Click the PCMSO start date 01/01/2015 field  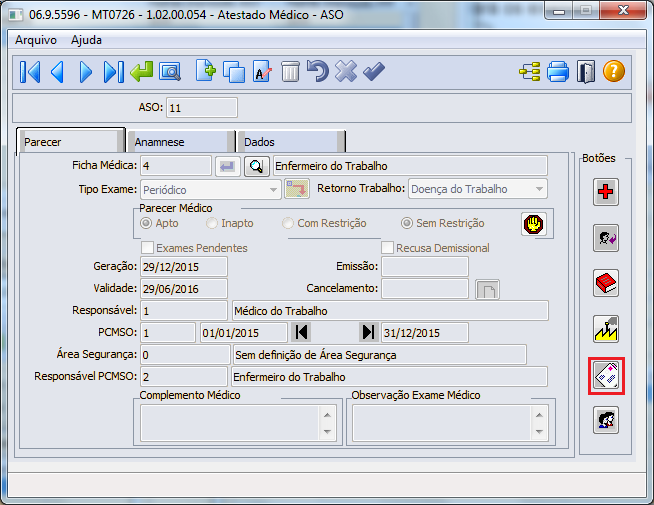(244, 333)
